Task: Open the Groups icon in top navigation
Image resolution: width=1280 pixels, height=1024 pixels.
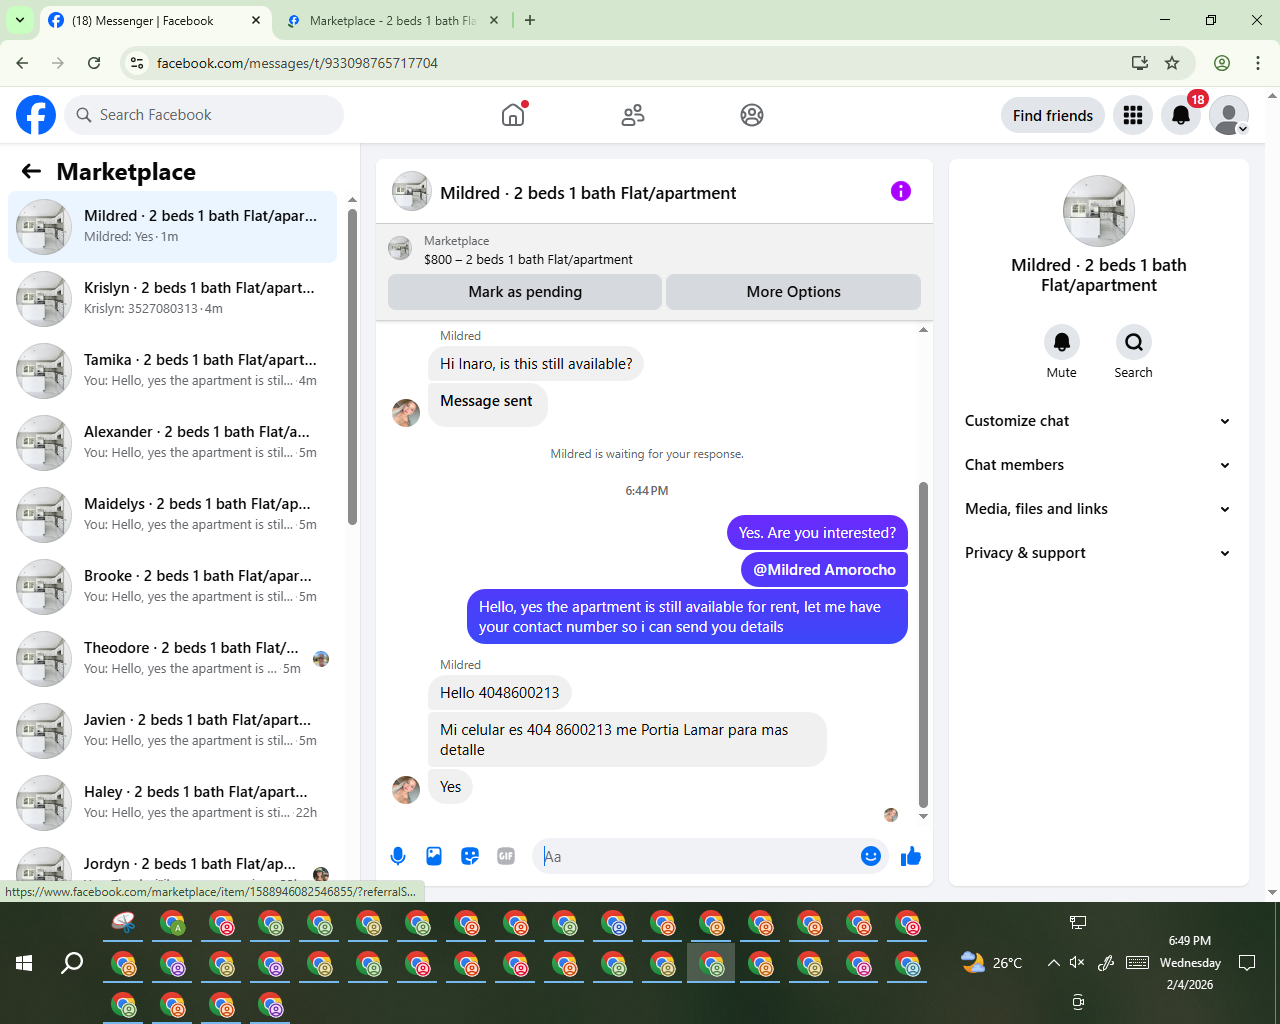Action: tap(752, 115)
